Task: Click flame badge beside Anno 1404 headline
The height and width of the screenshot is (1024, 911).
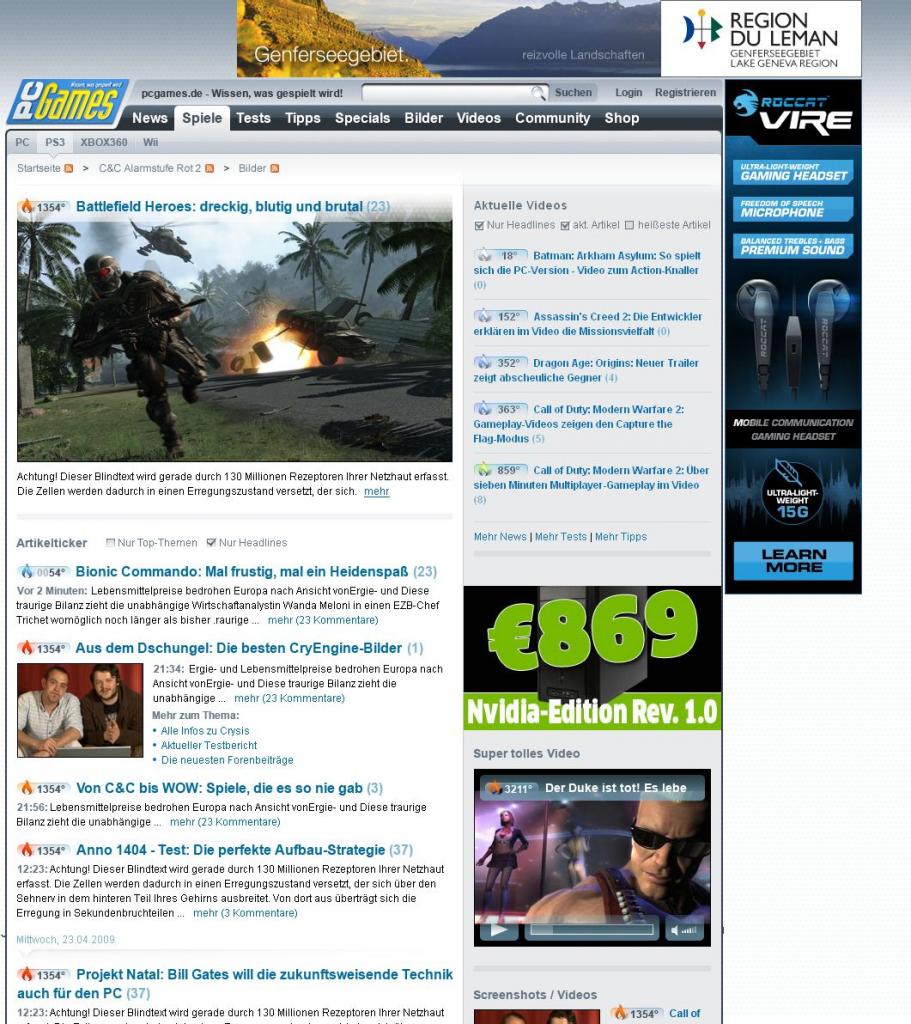Action: pos(43,850)
